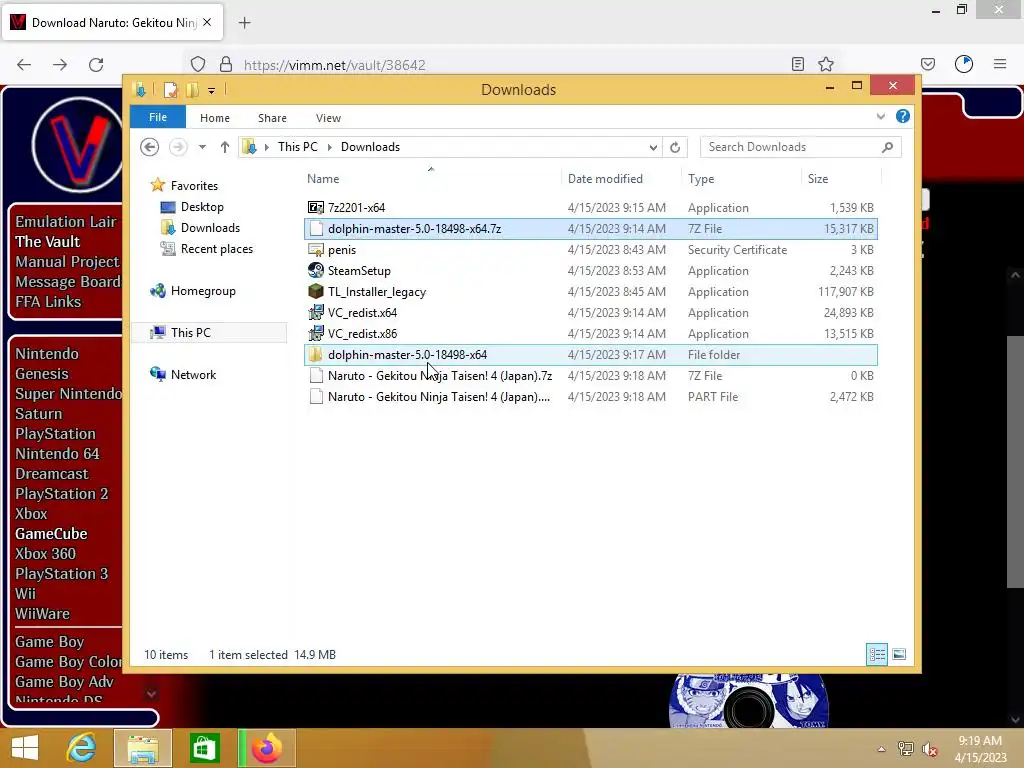This screenshot has width=1024, height=768.
Task: Bookmark this page with star icon
Action: click(825, 64)
